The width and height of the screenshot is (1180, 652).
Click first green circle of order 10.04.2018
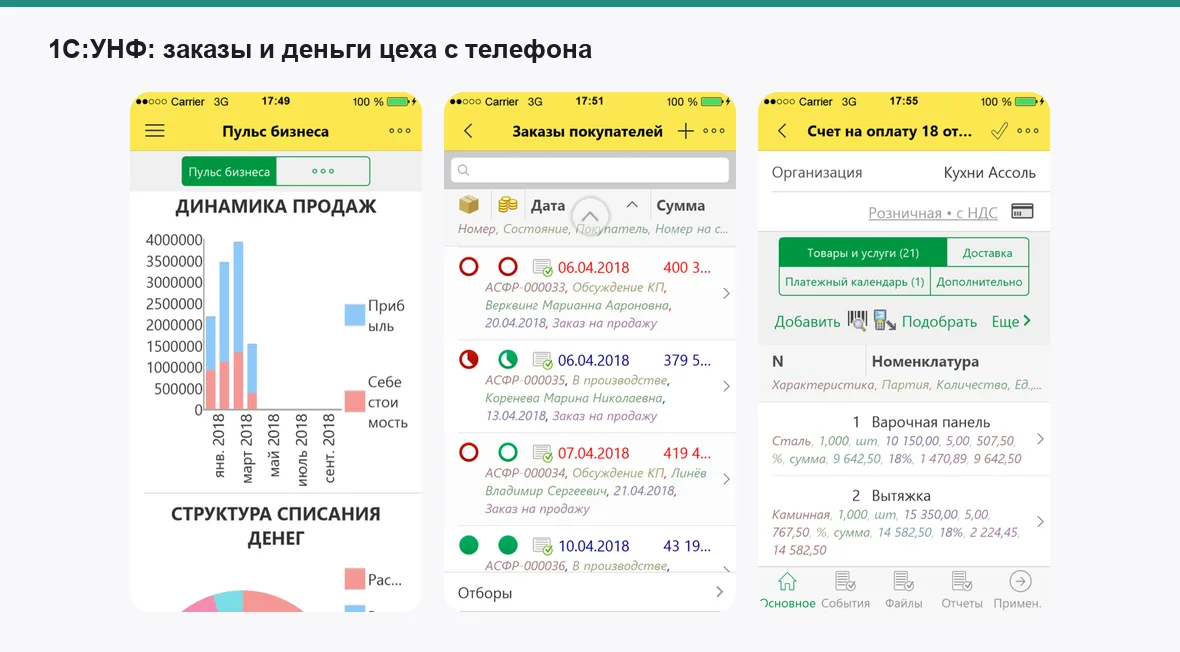tap(469, 544)
